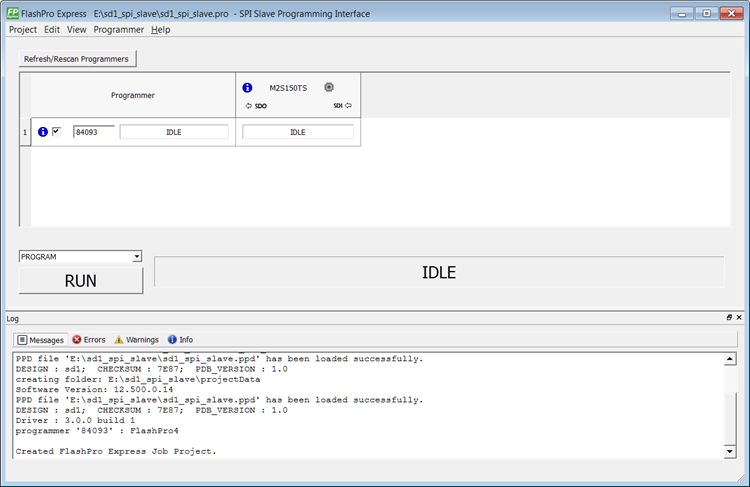Viewport: 750px width, 487px height.
Task: Undock the Log panel
Action: pos(729,317)
